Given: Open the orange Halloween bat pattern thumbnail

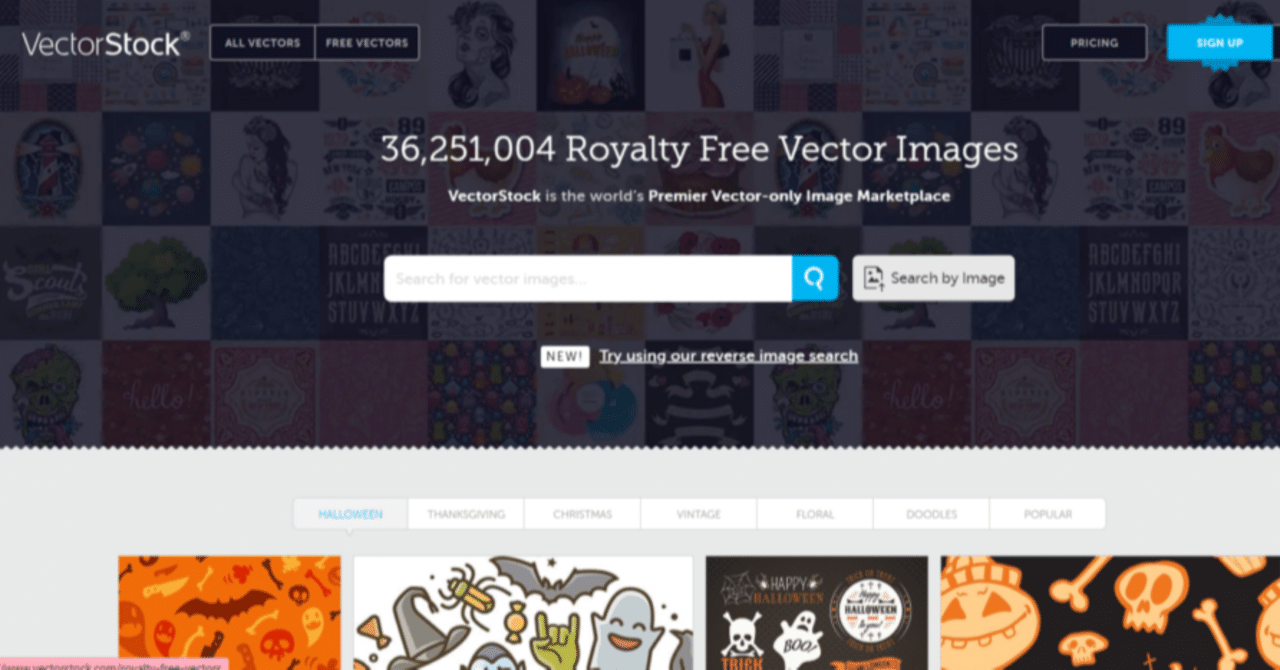Looking at the screenshot, I should [229, 613].
